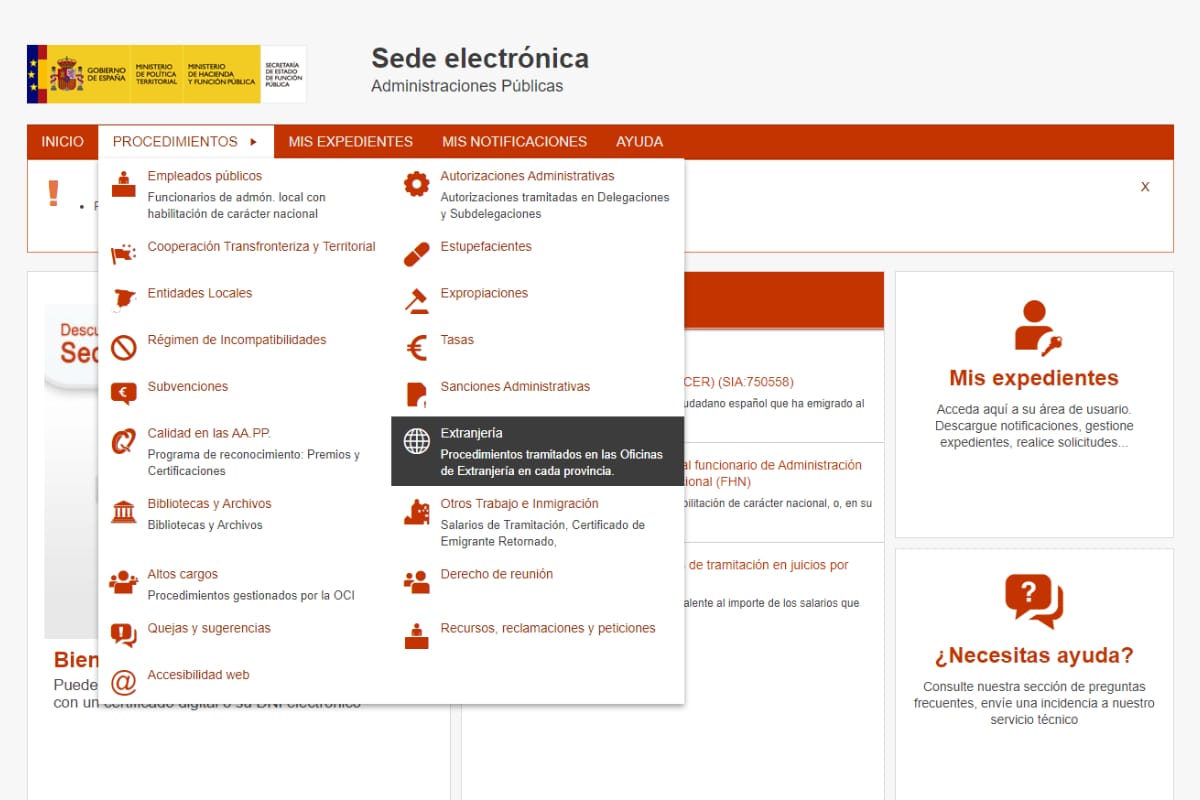
Task: Click the Expropiaciones gavel icon
Action: tap(416, 300)
